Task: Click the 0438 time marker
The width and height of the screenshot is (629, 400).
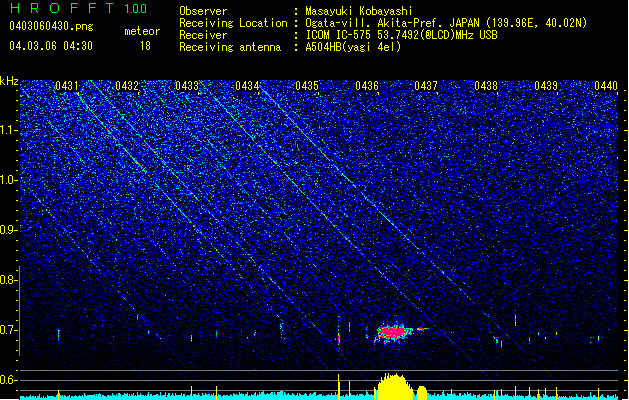Action: coord(486,86)
